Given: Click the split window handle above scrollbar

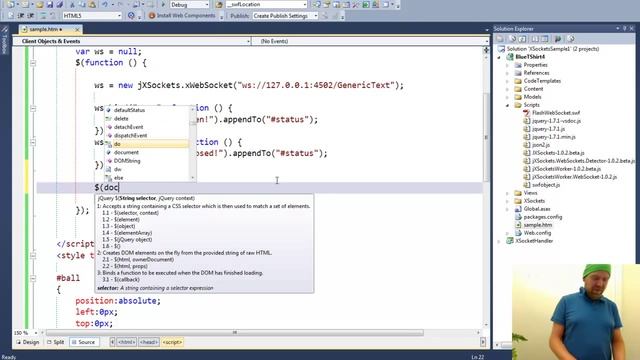Looking at the screenshot, I should (486, 50).
